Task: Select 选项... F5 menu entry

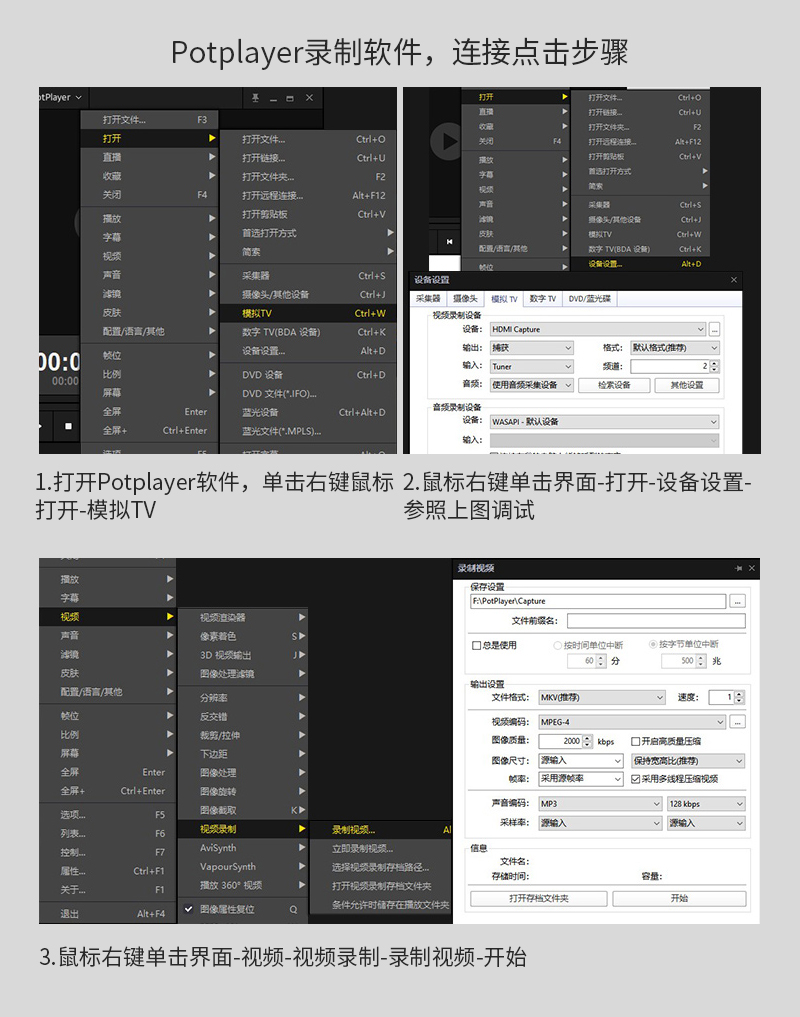Action: 108,815
